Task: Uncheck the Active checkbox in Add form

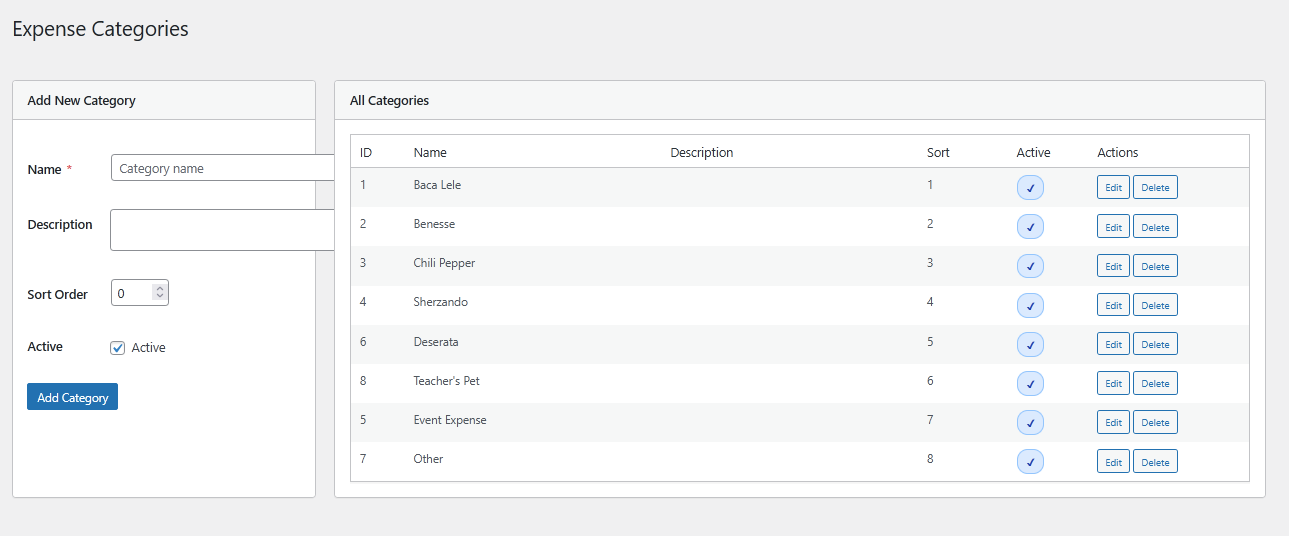Action: [x=118, y=348]
